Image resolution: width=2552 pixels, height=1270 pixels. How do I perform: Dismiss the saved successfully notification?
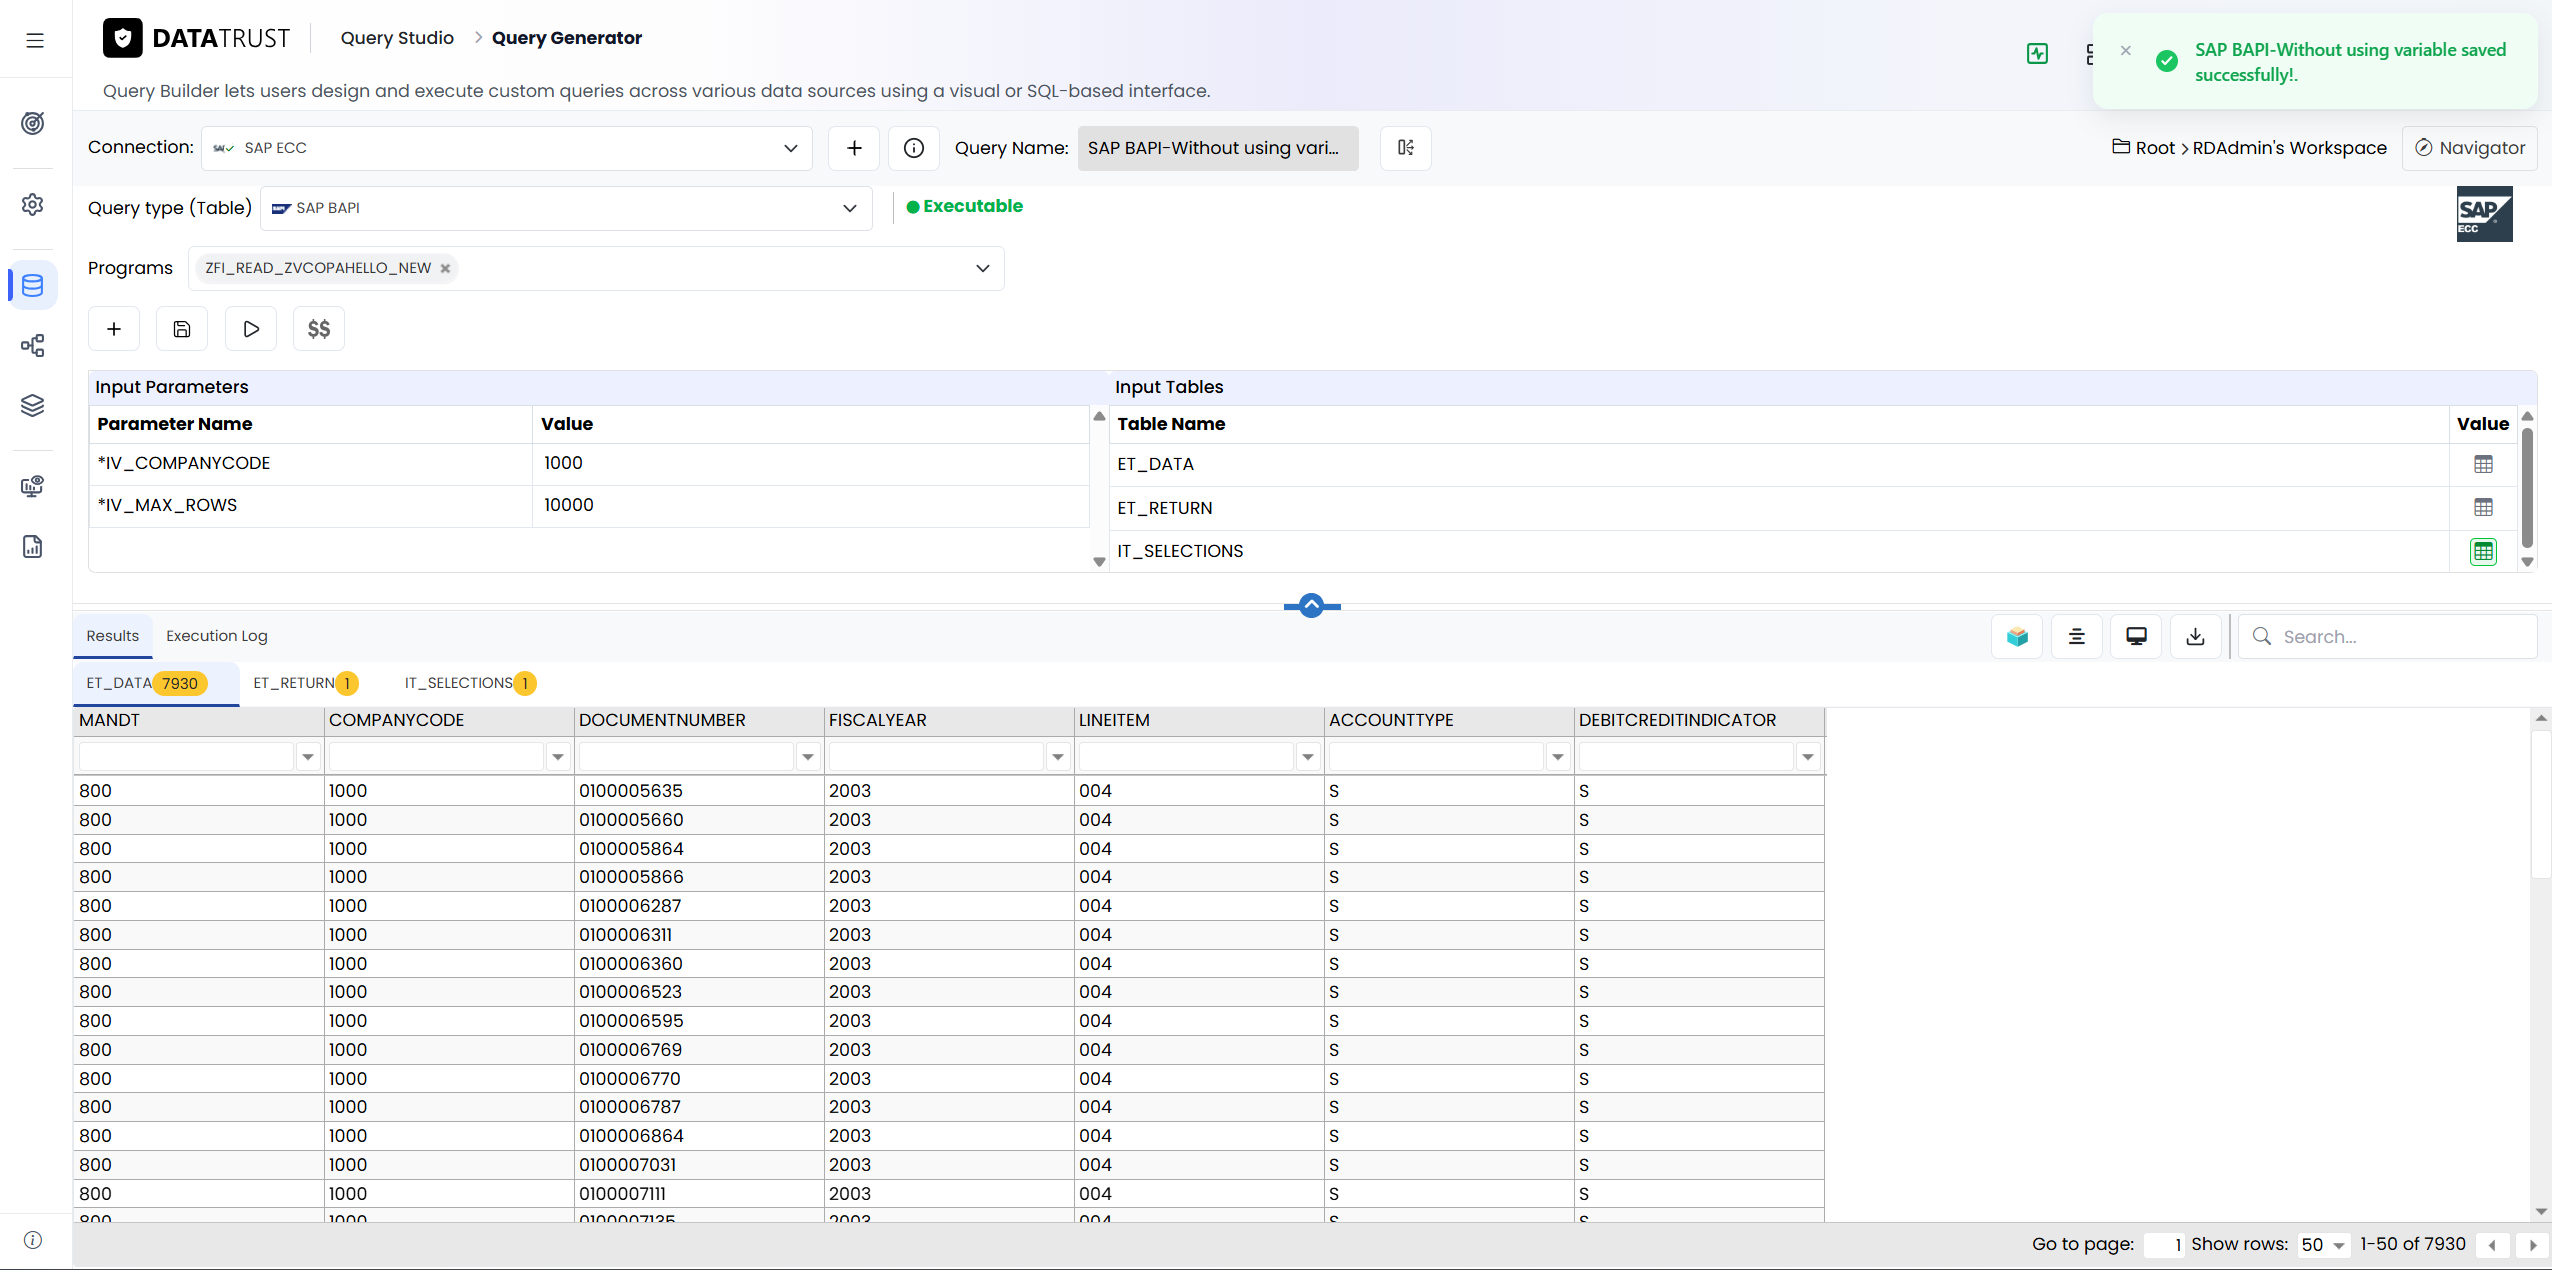(2126, 50)
